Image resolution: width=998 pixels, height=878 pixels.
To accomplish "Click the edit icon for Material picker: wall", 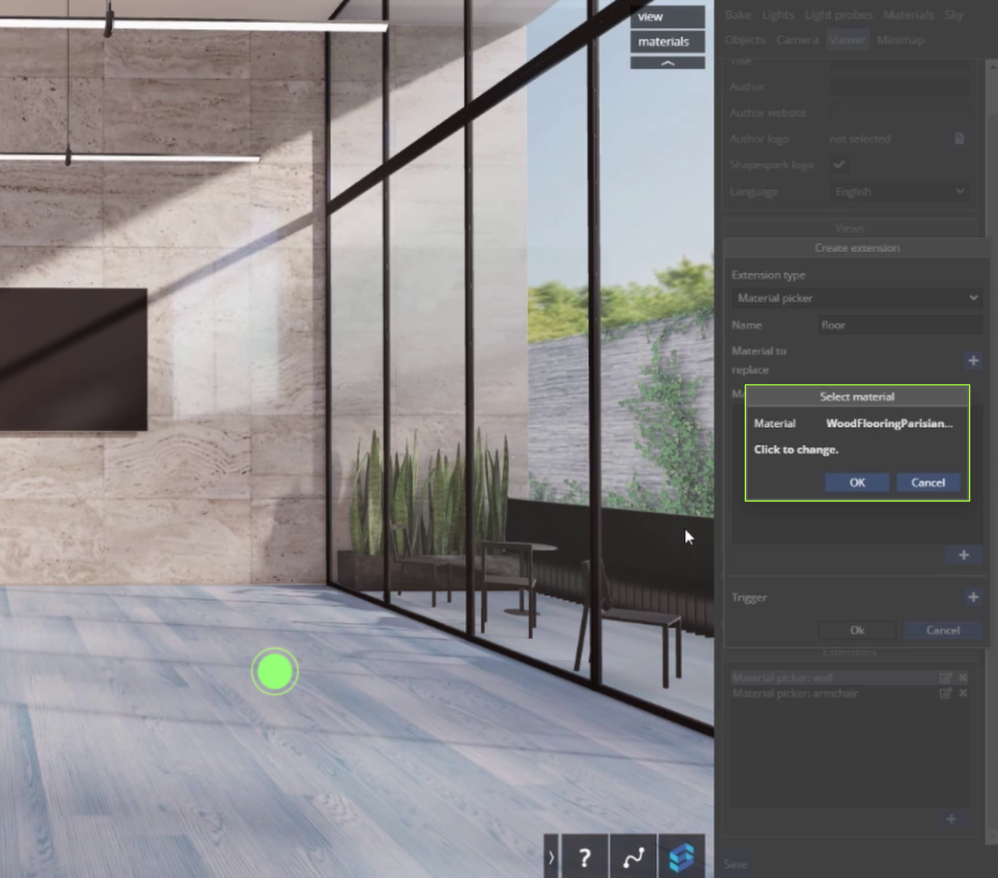I will 946,677.
